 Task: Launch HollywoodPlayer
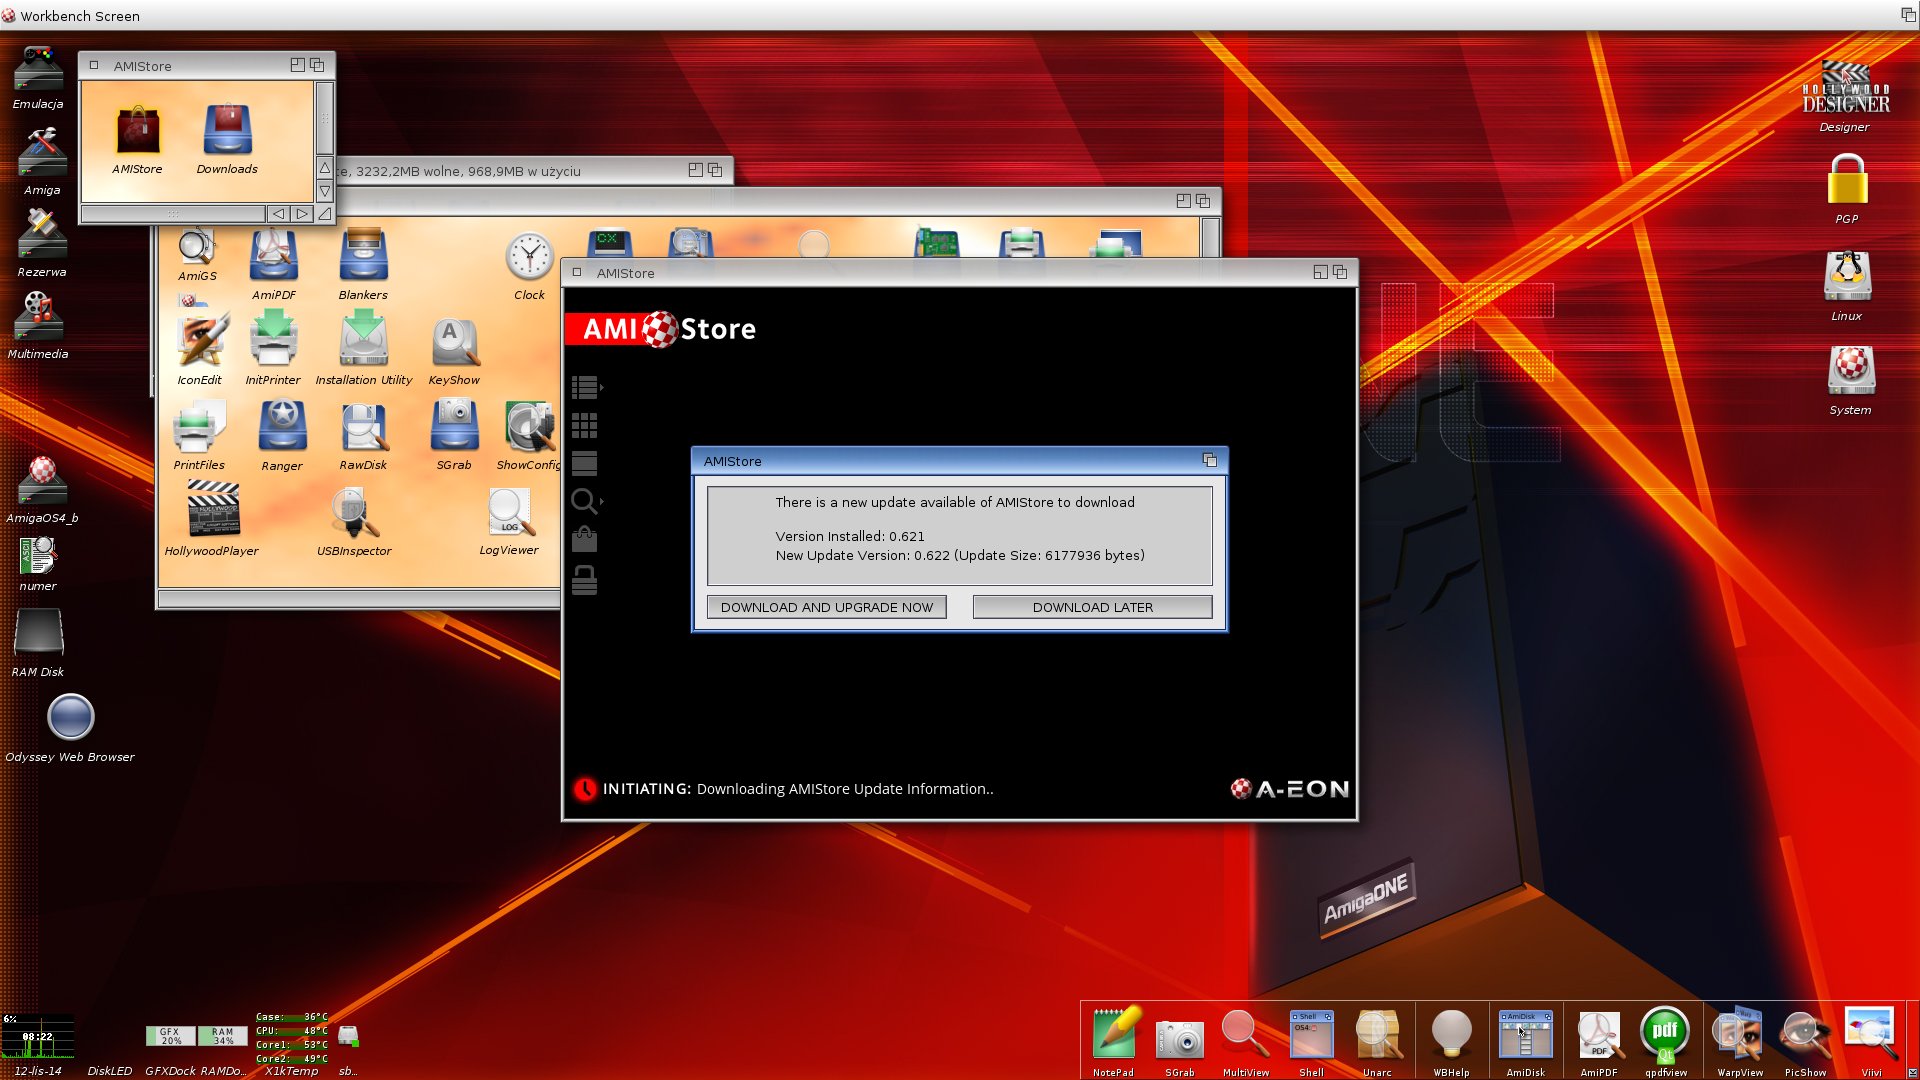point(212,519)
